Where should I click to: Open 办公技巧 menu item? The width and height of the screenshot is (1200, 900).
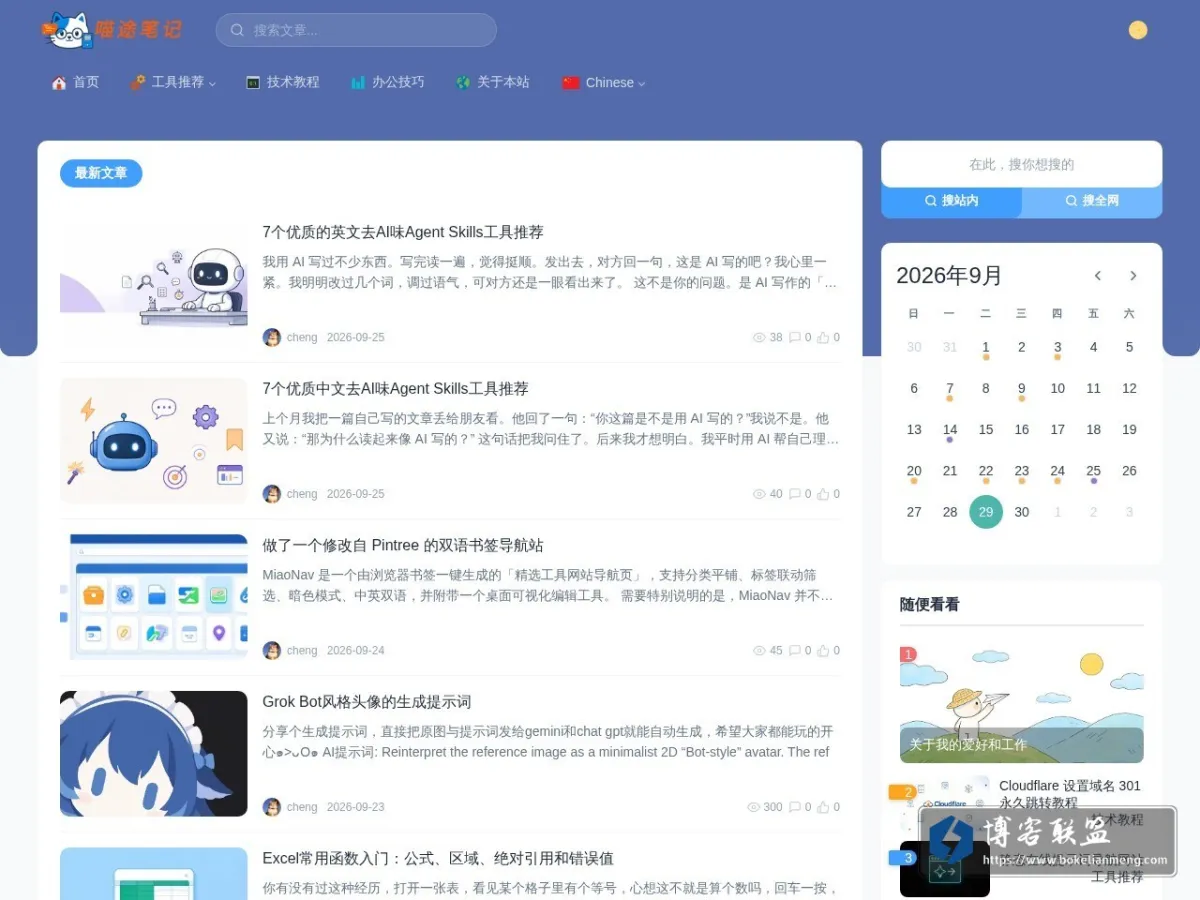pos(388,82)
